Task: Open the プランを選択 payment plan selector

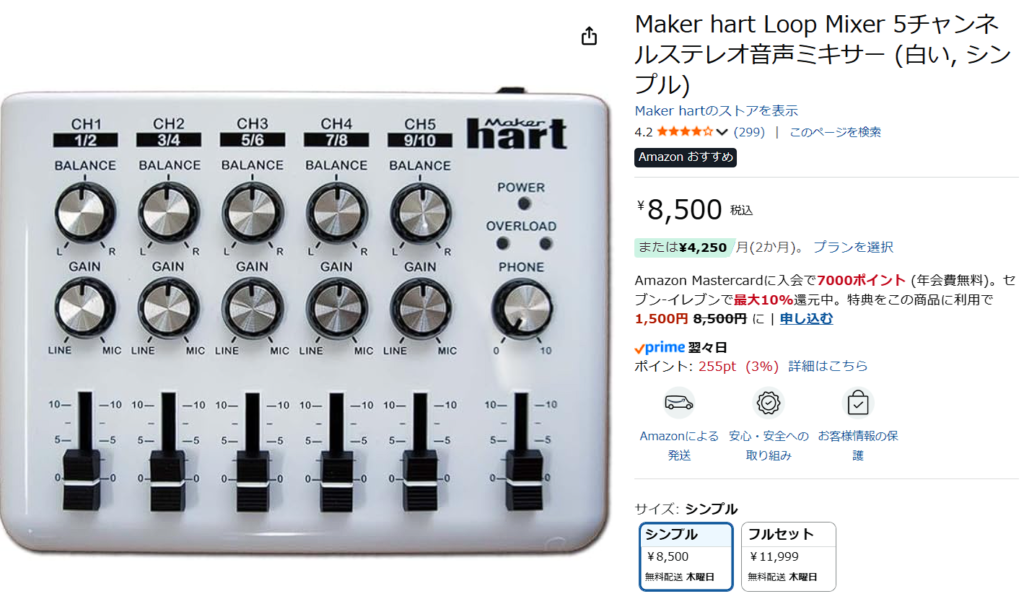Action: (x=853, y=247)
